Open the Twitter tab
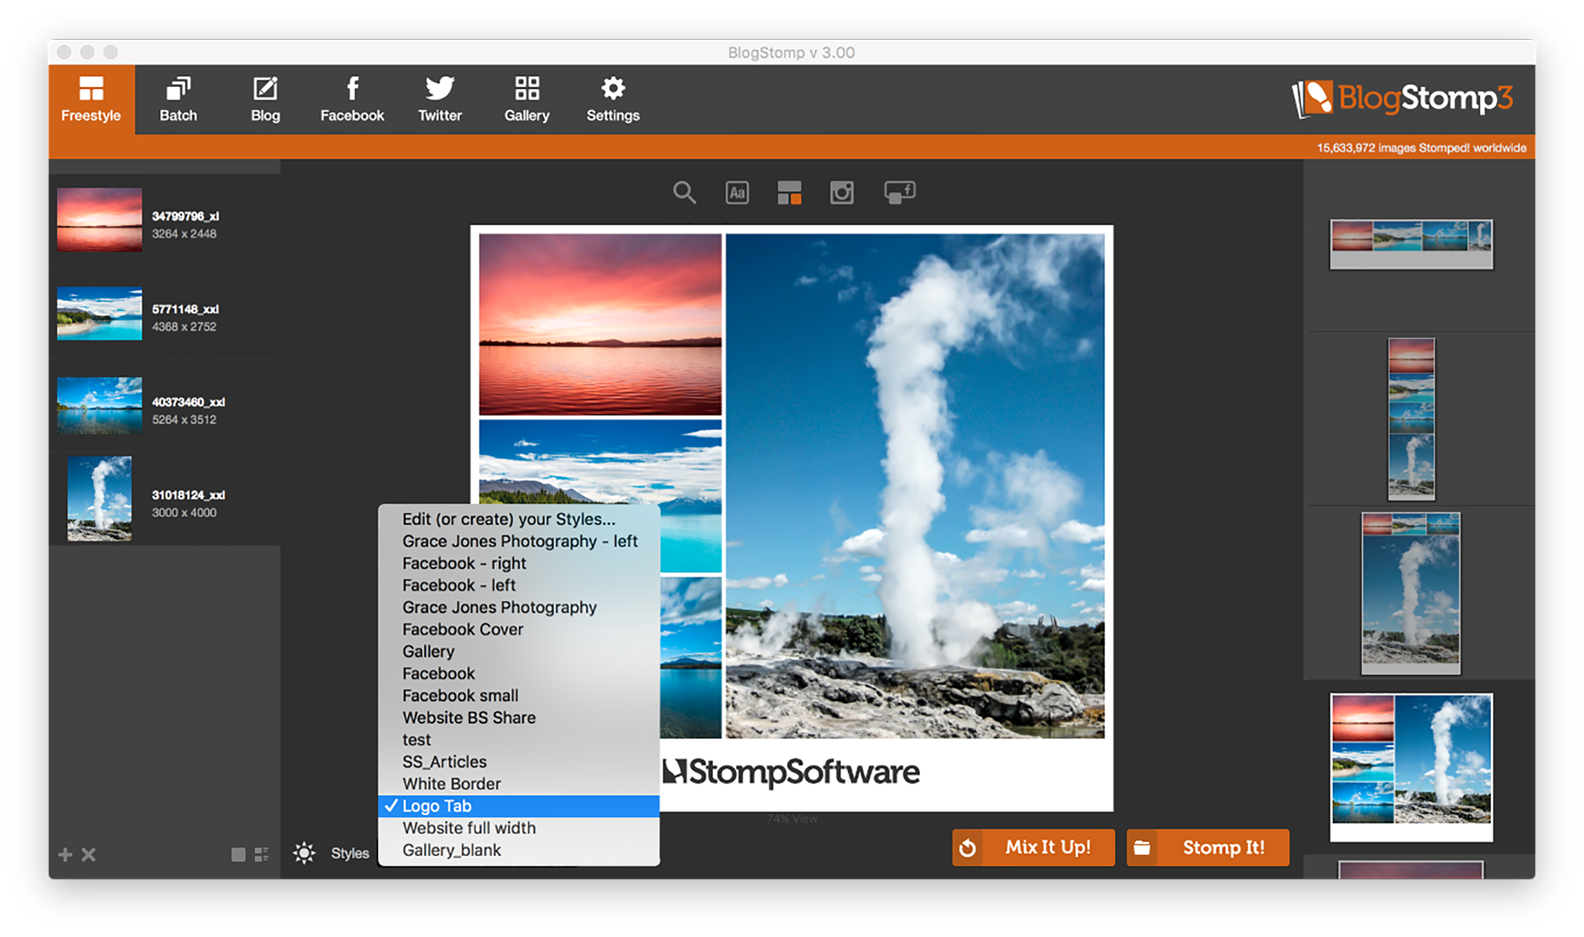 (x=440, y=100)
